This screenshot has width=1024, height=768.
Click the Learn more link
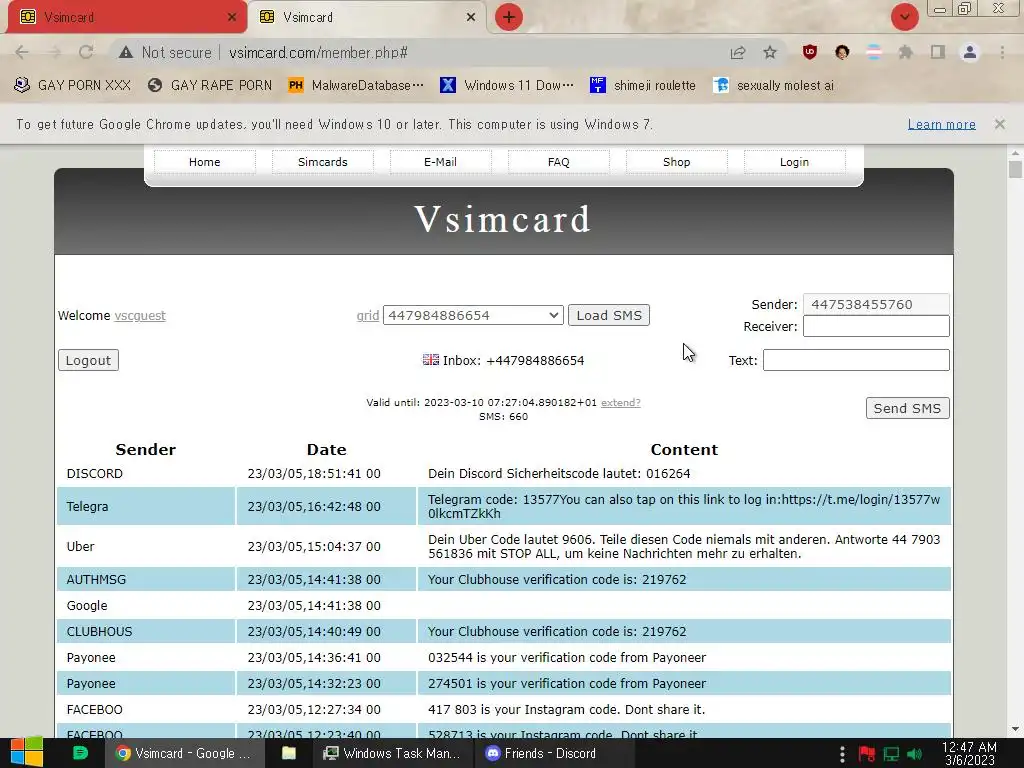(941, 124)
